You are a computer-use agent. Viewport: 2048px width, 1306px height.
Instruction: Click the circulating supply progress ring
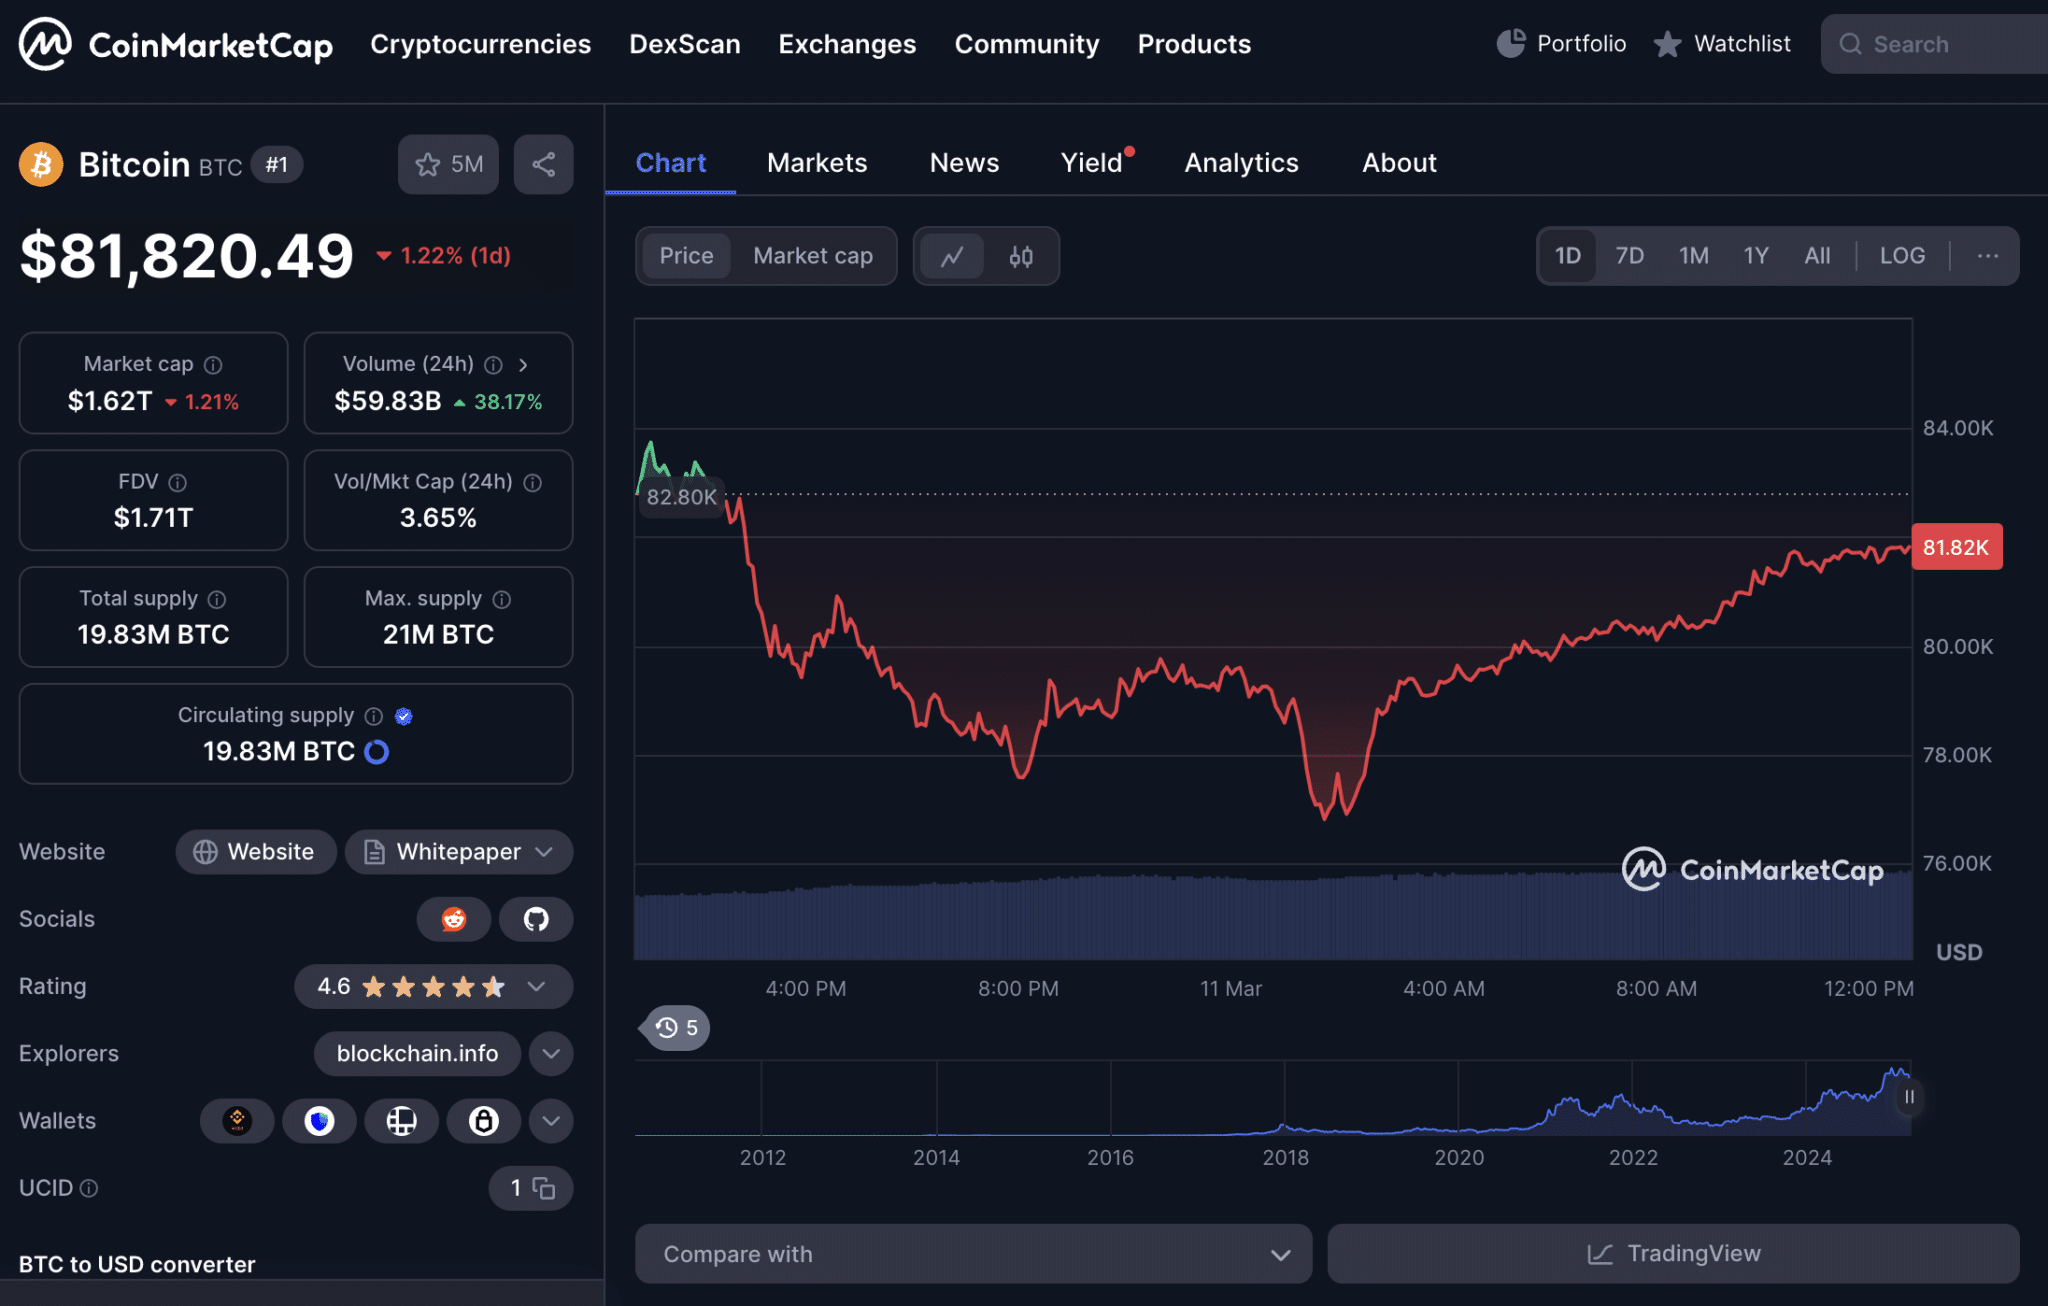coord(377,752)
